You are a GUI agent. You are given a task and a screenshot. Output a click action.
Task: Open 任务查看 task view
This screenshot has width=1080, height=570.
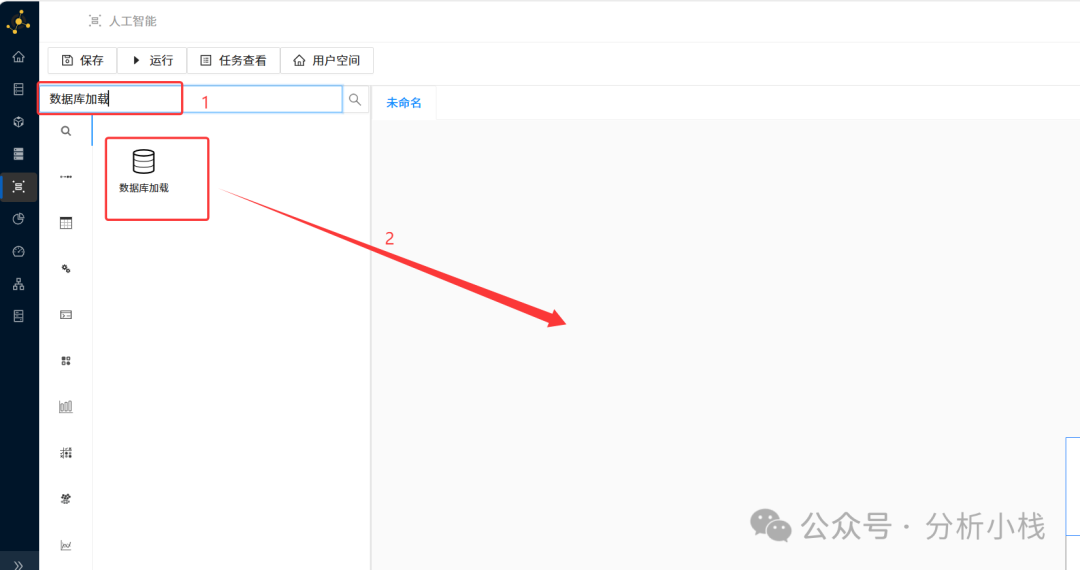(233, 61)
